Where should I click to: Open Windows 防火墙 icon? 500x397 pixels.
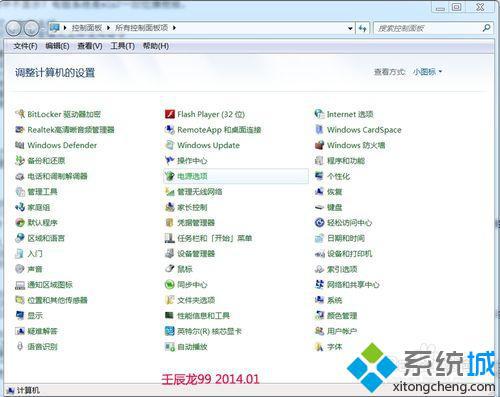pyautogui.click(x=319, y=145)
